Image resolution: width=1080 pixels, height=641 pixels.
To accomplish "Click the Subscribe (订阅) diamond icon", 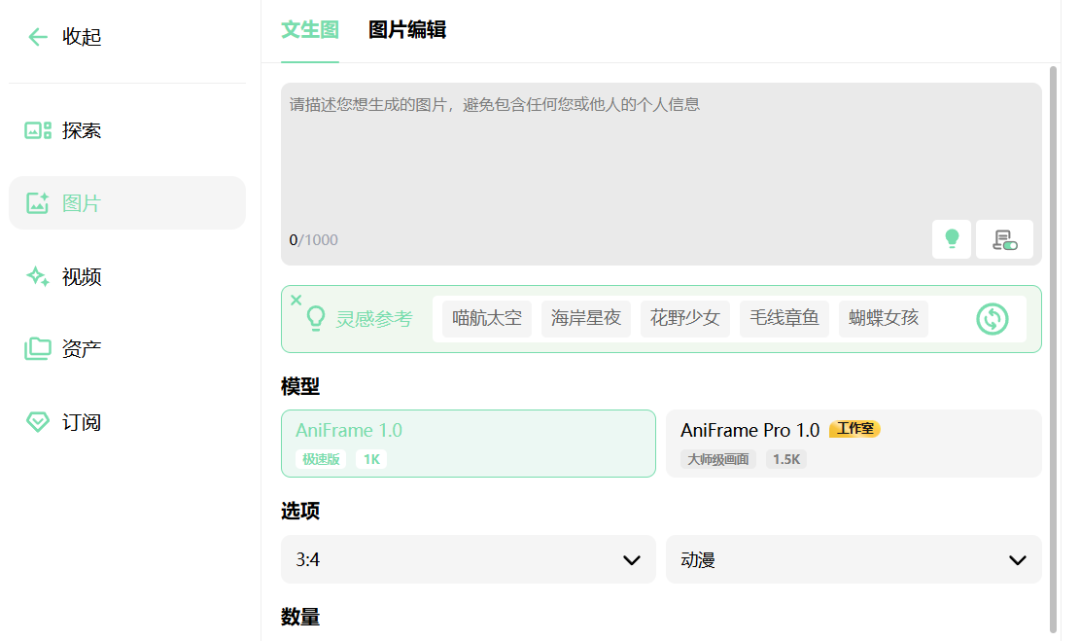I will tap(38, 422).
